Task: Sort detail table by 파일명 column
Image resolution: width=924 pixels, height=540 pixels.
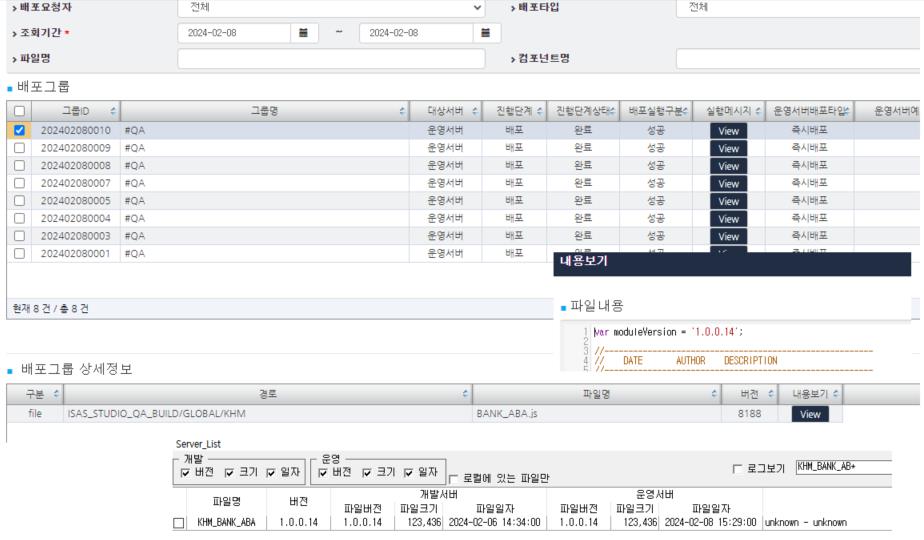Action: pos(714,393)
